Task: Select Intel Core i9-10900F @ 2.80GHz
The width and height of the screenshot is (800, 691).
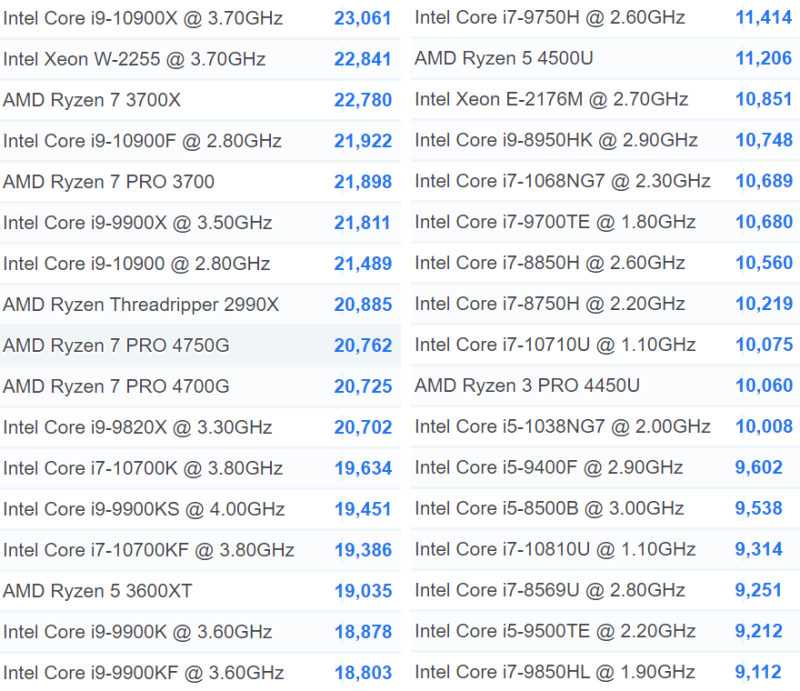Action: [x=142, y=141]
